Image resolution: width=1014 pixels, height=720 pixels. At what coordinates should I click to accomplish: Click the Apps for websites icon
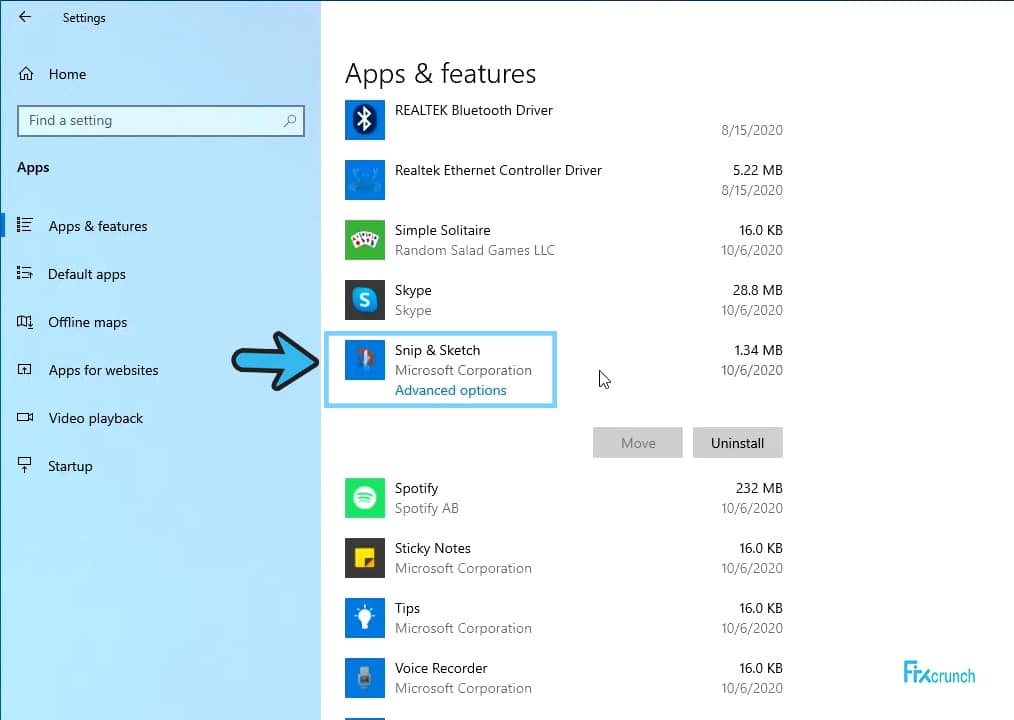click(x=25, y=369)
